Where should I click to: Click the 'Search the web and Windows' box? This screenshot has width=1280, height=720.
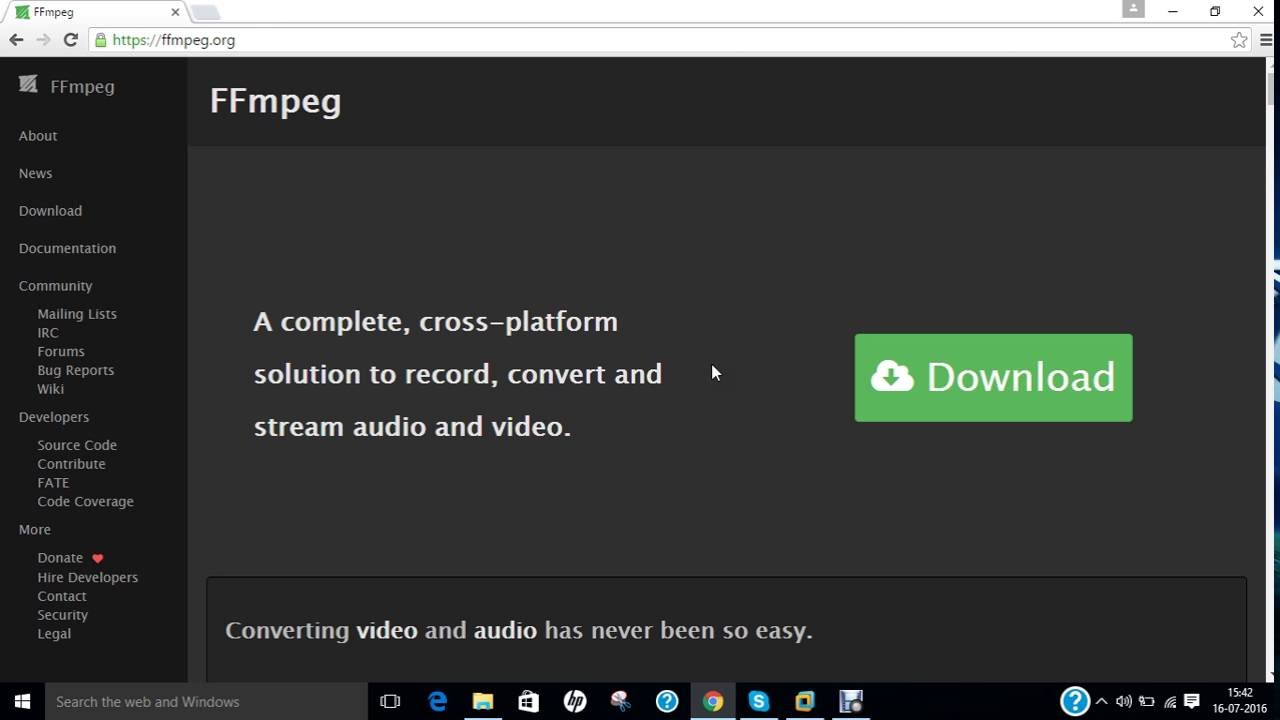(206, 702)
